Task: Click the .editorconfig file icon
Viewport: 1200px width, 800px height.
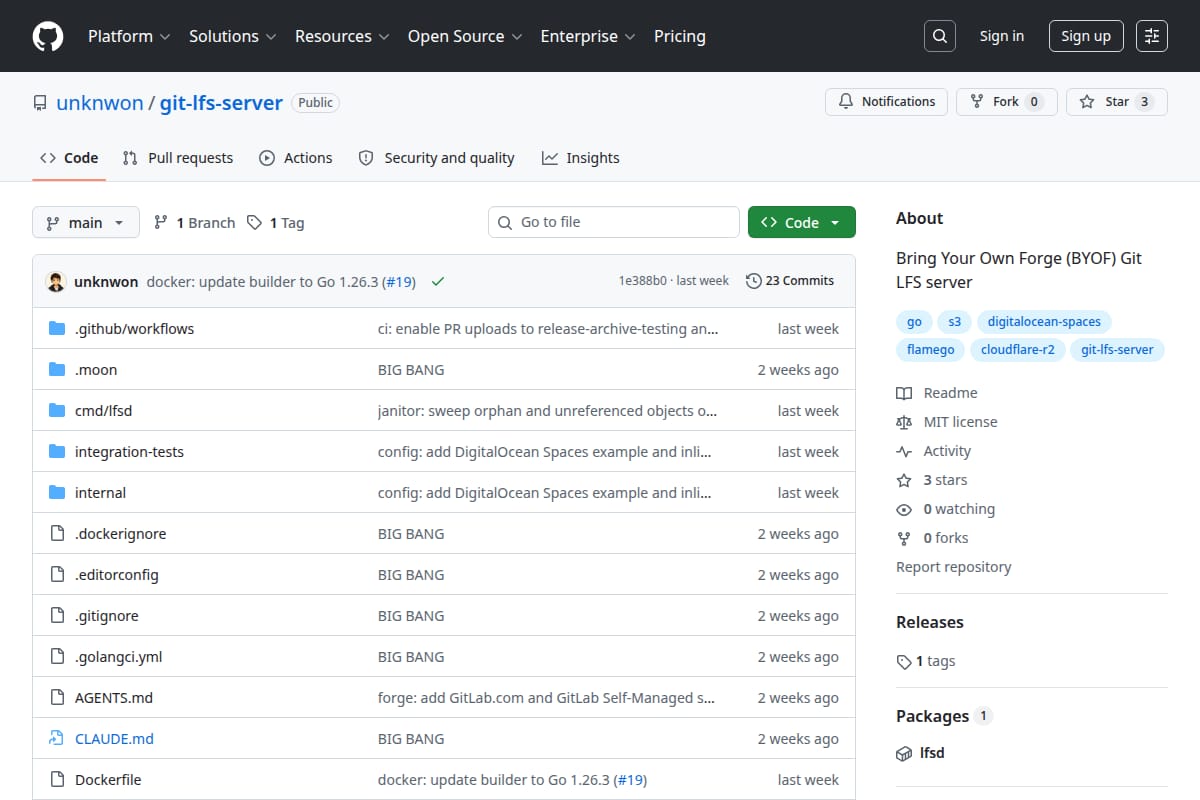Action: pyautogui.click(x=57, y=575)
